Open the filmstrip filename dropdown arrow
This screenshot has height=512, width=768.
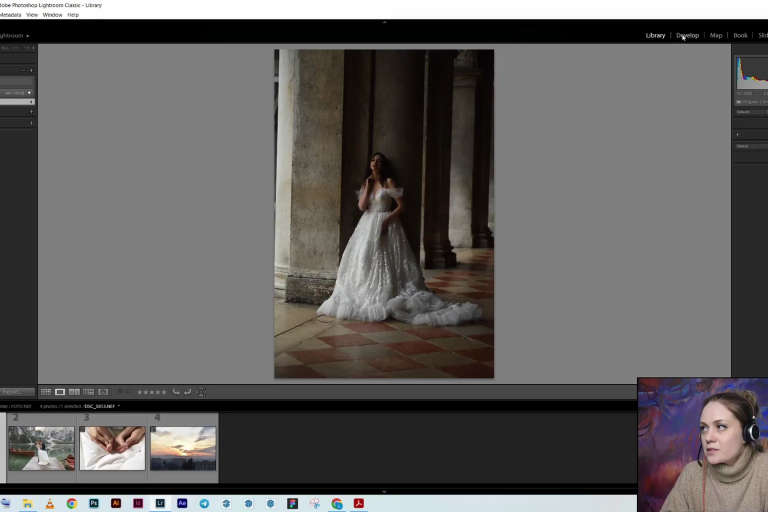[119, 406]
